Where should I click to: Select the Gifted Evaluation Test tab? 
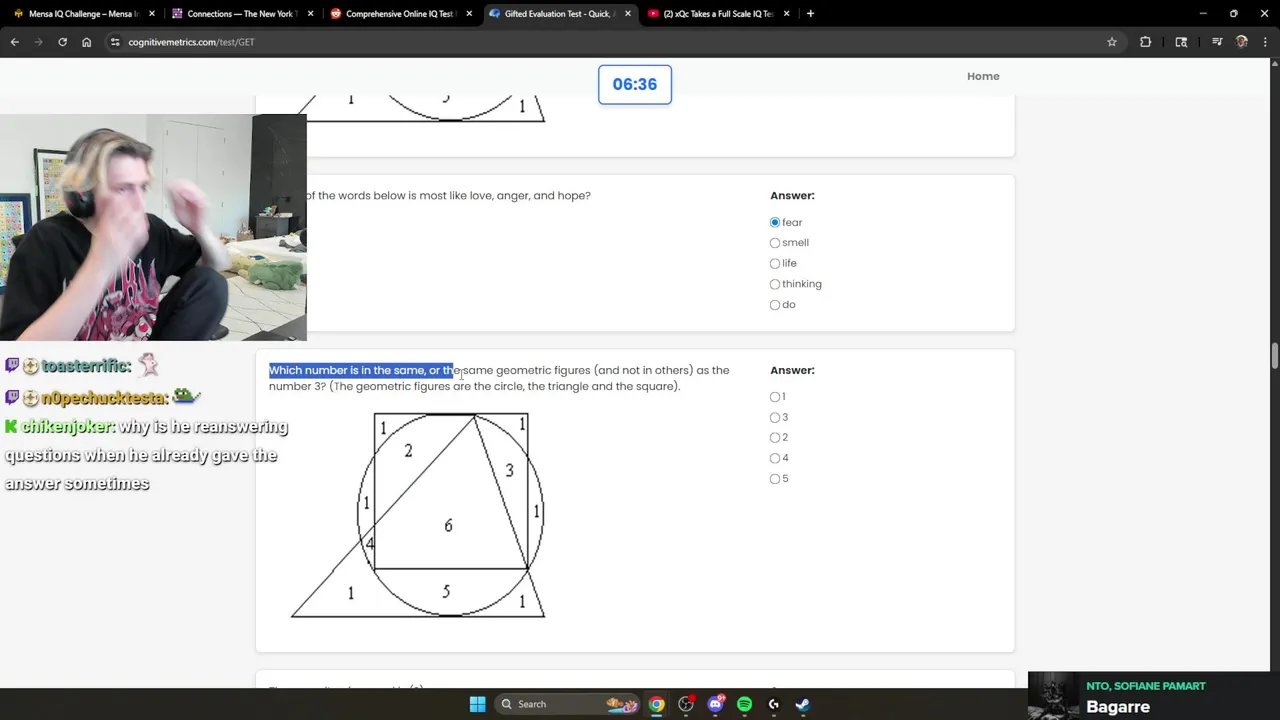(558, 14)
